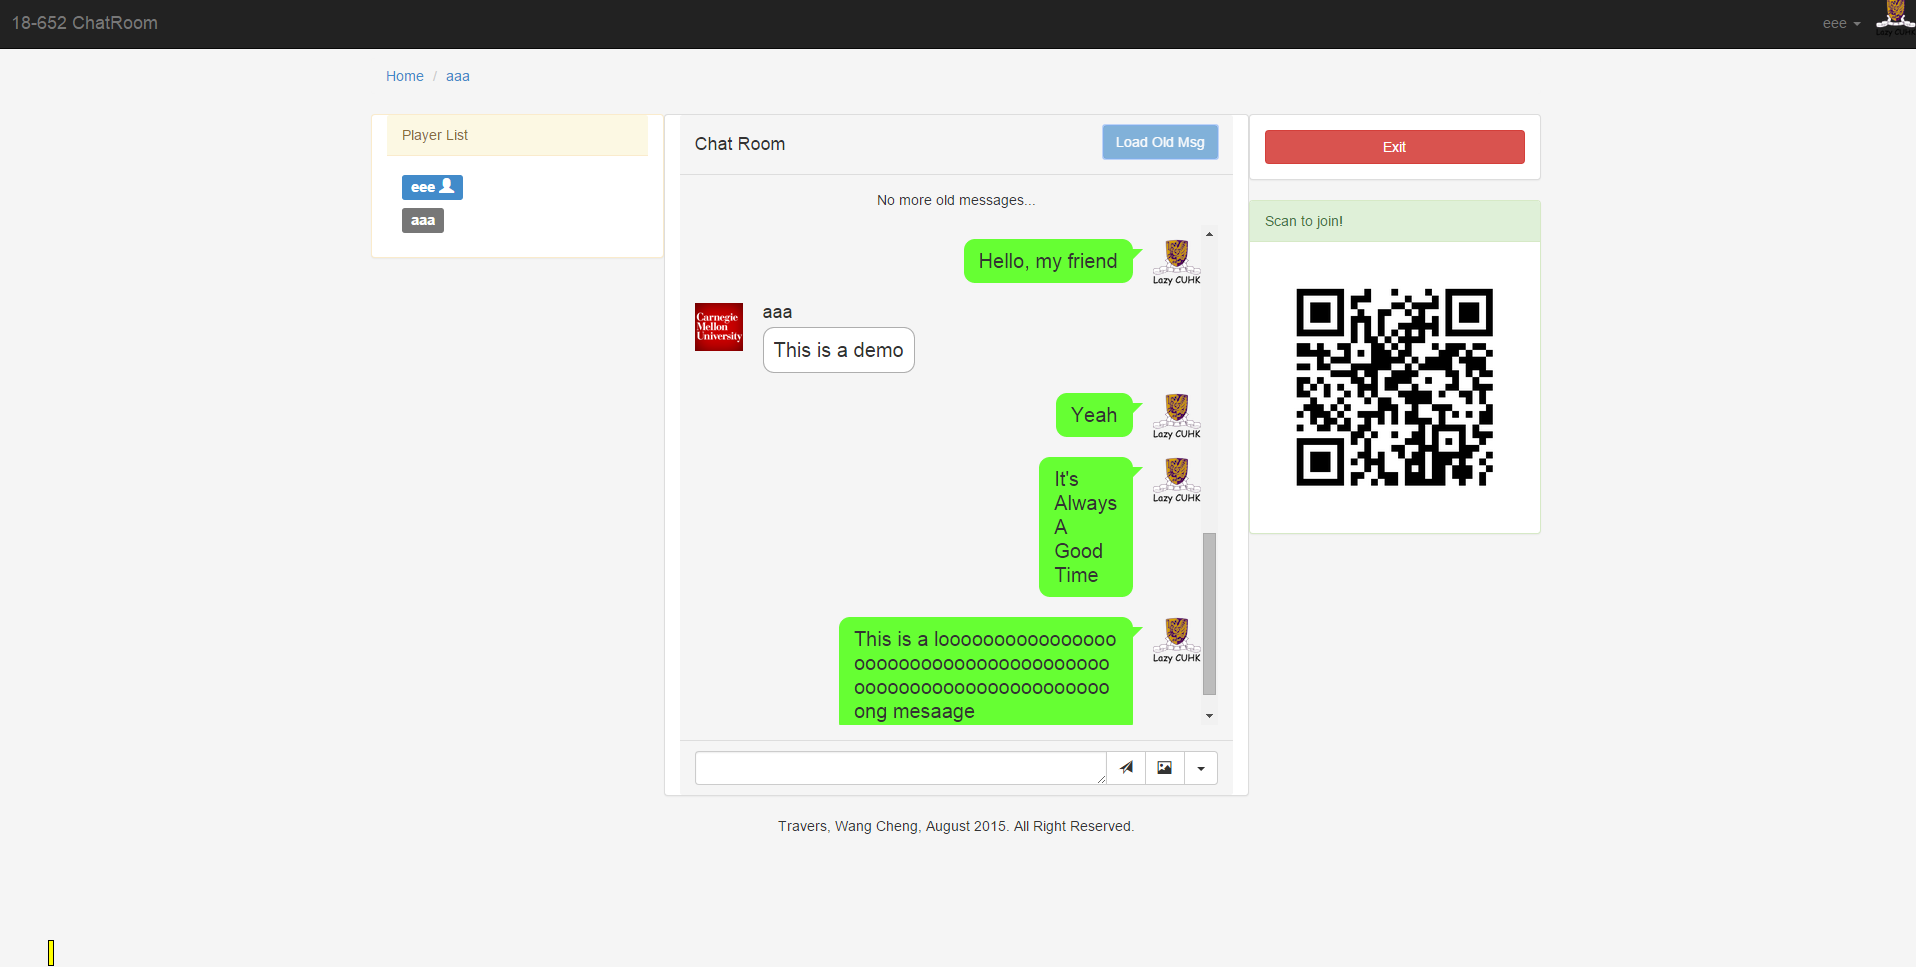The width and height of the screenshot is (1916, 967).
Task: Click the QR code image
Action: [x=1394, y=387]
